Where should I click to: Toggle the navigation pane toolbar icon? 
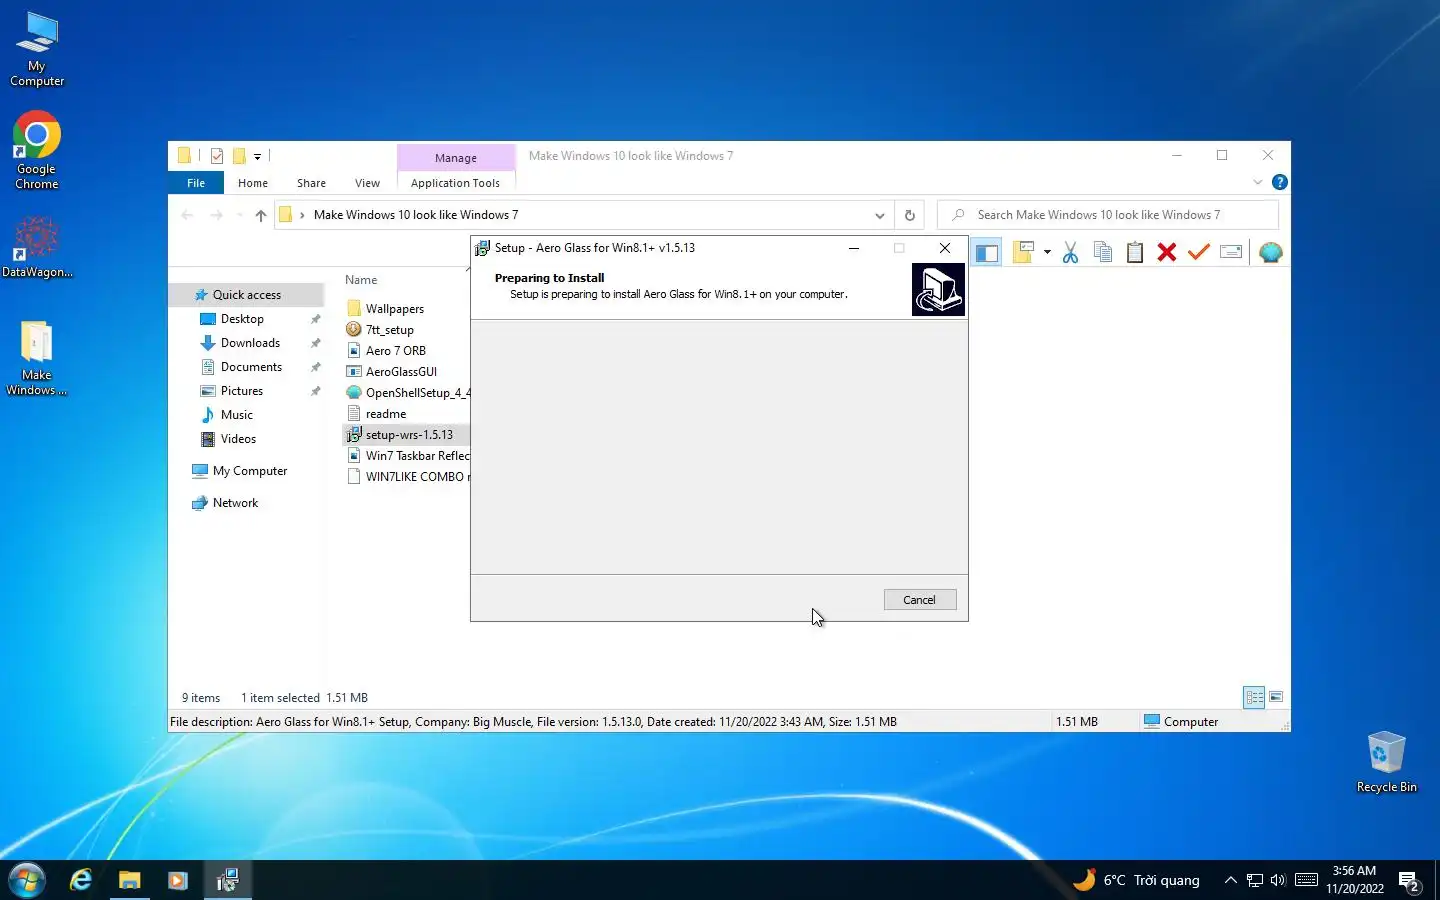point(986,253)
